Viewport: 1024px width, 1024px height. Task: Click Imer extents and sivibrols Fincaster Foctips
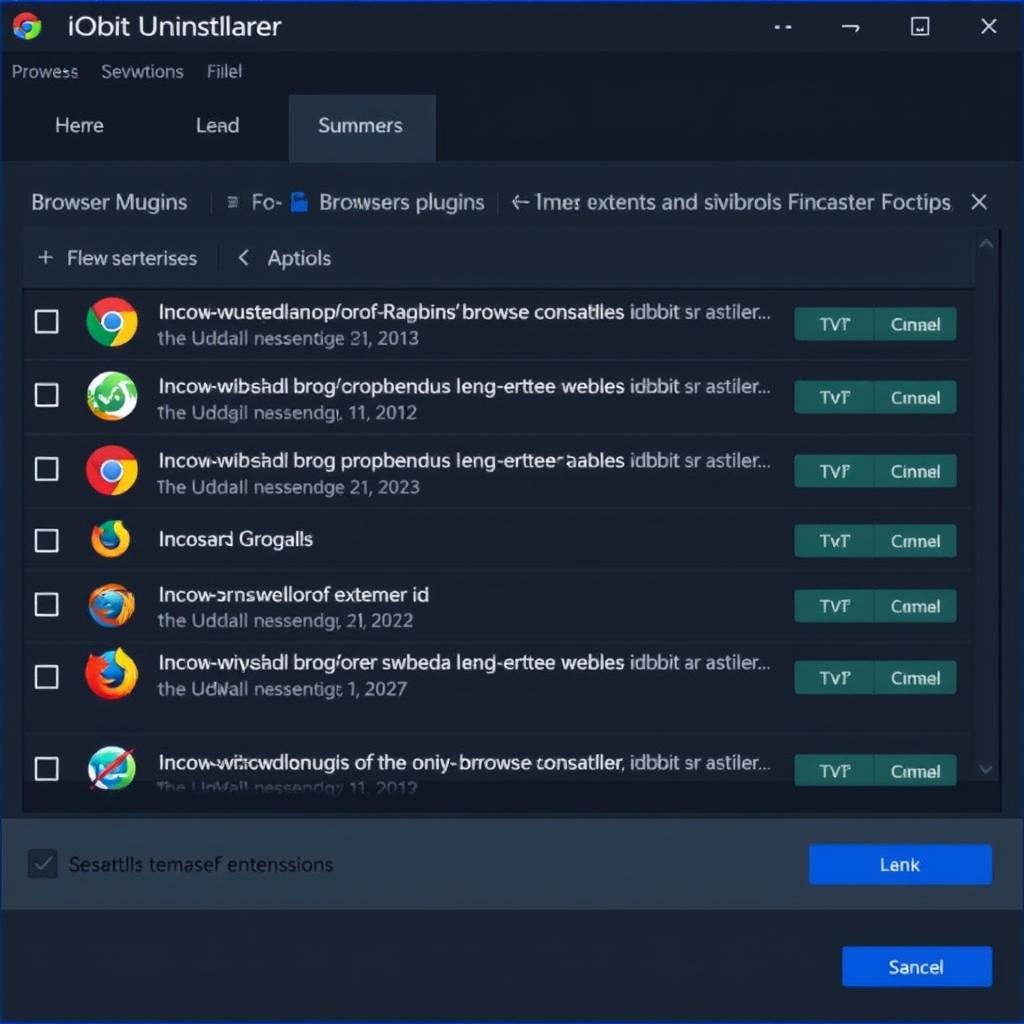[x=743, y=202]
